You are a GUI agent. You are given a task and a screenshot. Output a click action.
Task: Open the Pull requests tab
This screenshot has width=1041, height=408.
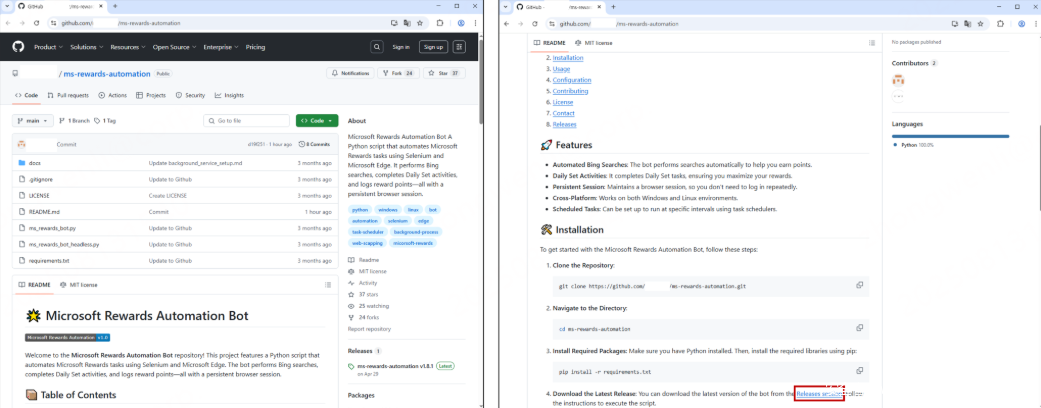[x=68, y=95]
